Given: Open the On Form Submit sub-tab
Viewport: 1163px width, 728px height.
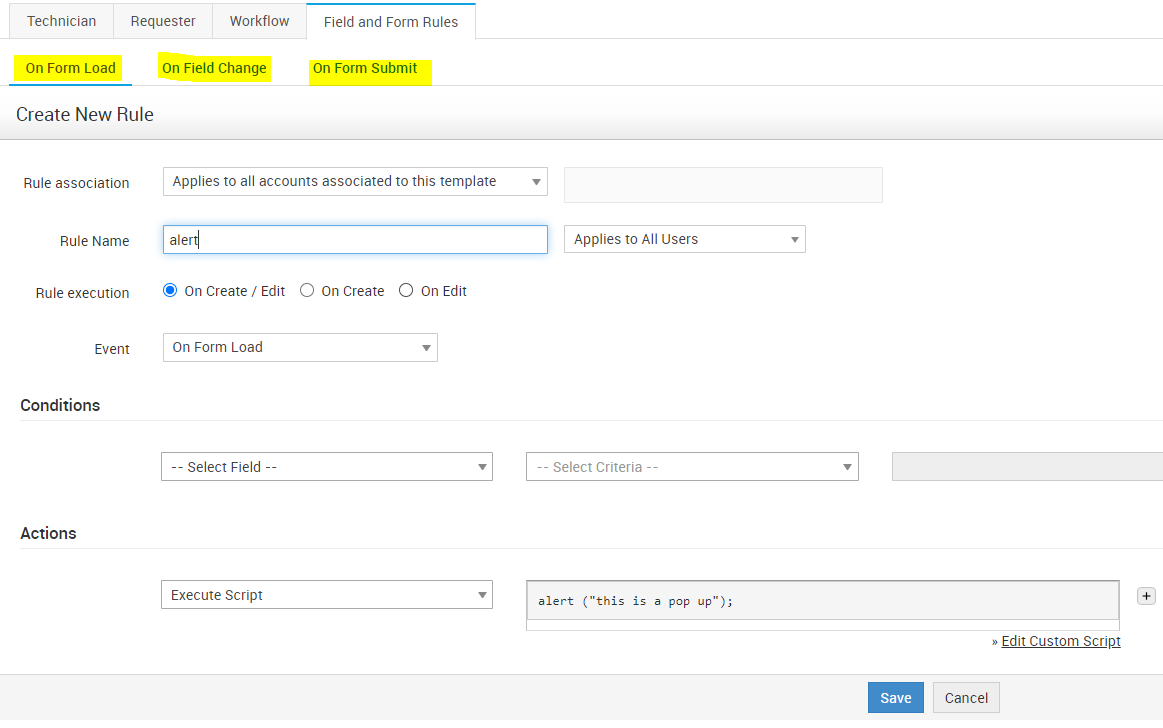Looking at the screenshot, I should point(365,68).
